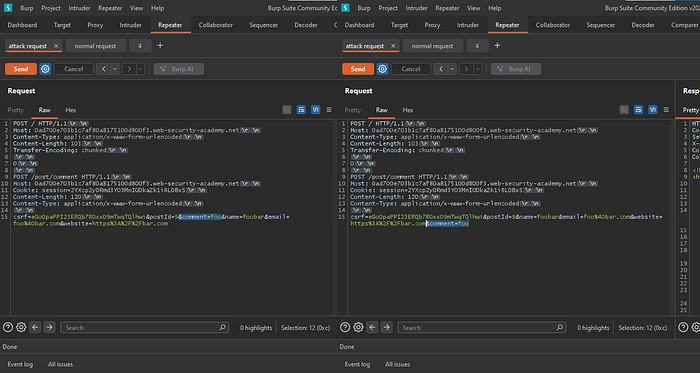The width and height of the screenshot is (700, 373).
Task: Click Burp logo icon in left window
Action: coord(8,8)
